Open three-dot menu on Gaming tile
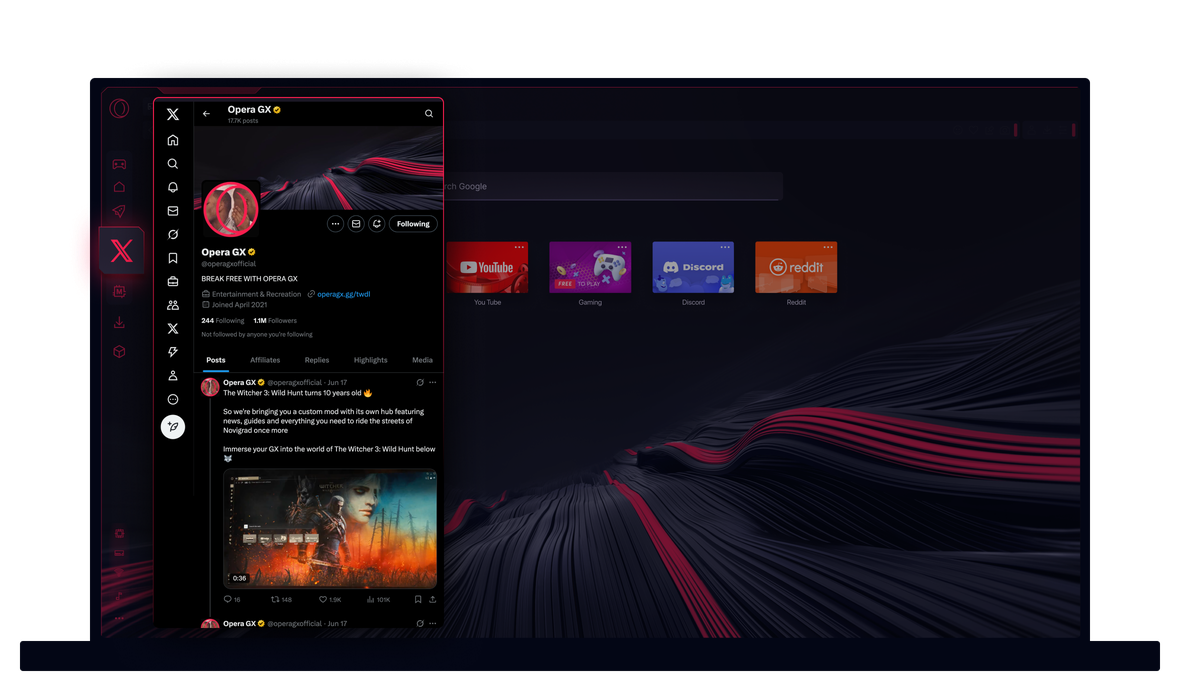Image resolution: width=1180 pixels, height=682 pixels. 622,247
